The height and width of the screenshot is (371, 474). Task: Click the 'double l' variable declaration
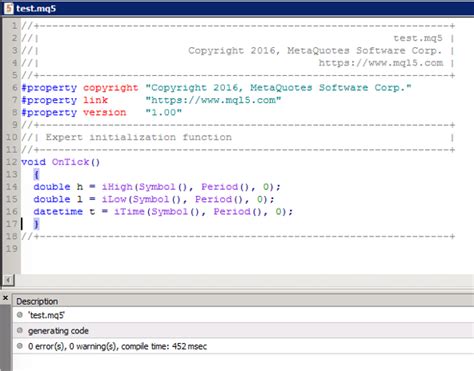(58, 199)
